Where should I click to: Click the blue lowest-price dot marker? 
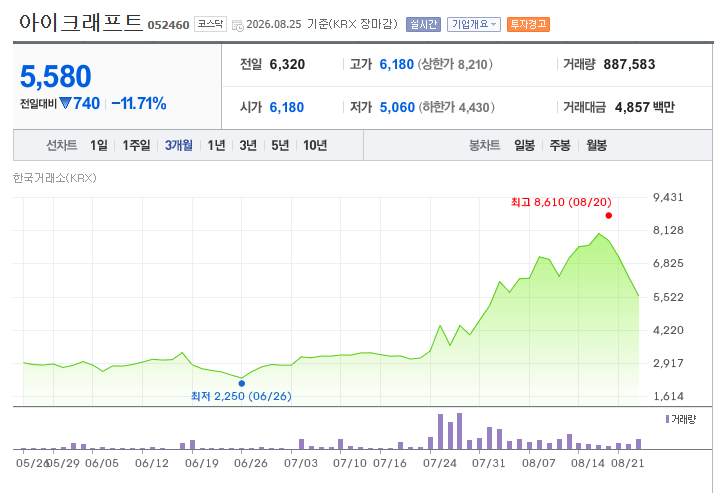click(x=241, y=383)
